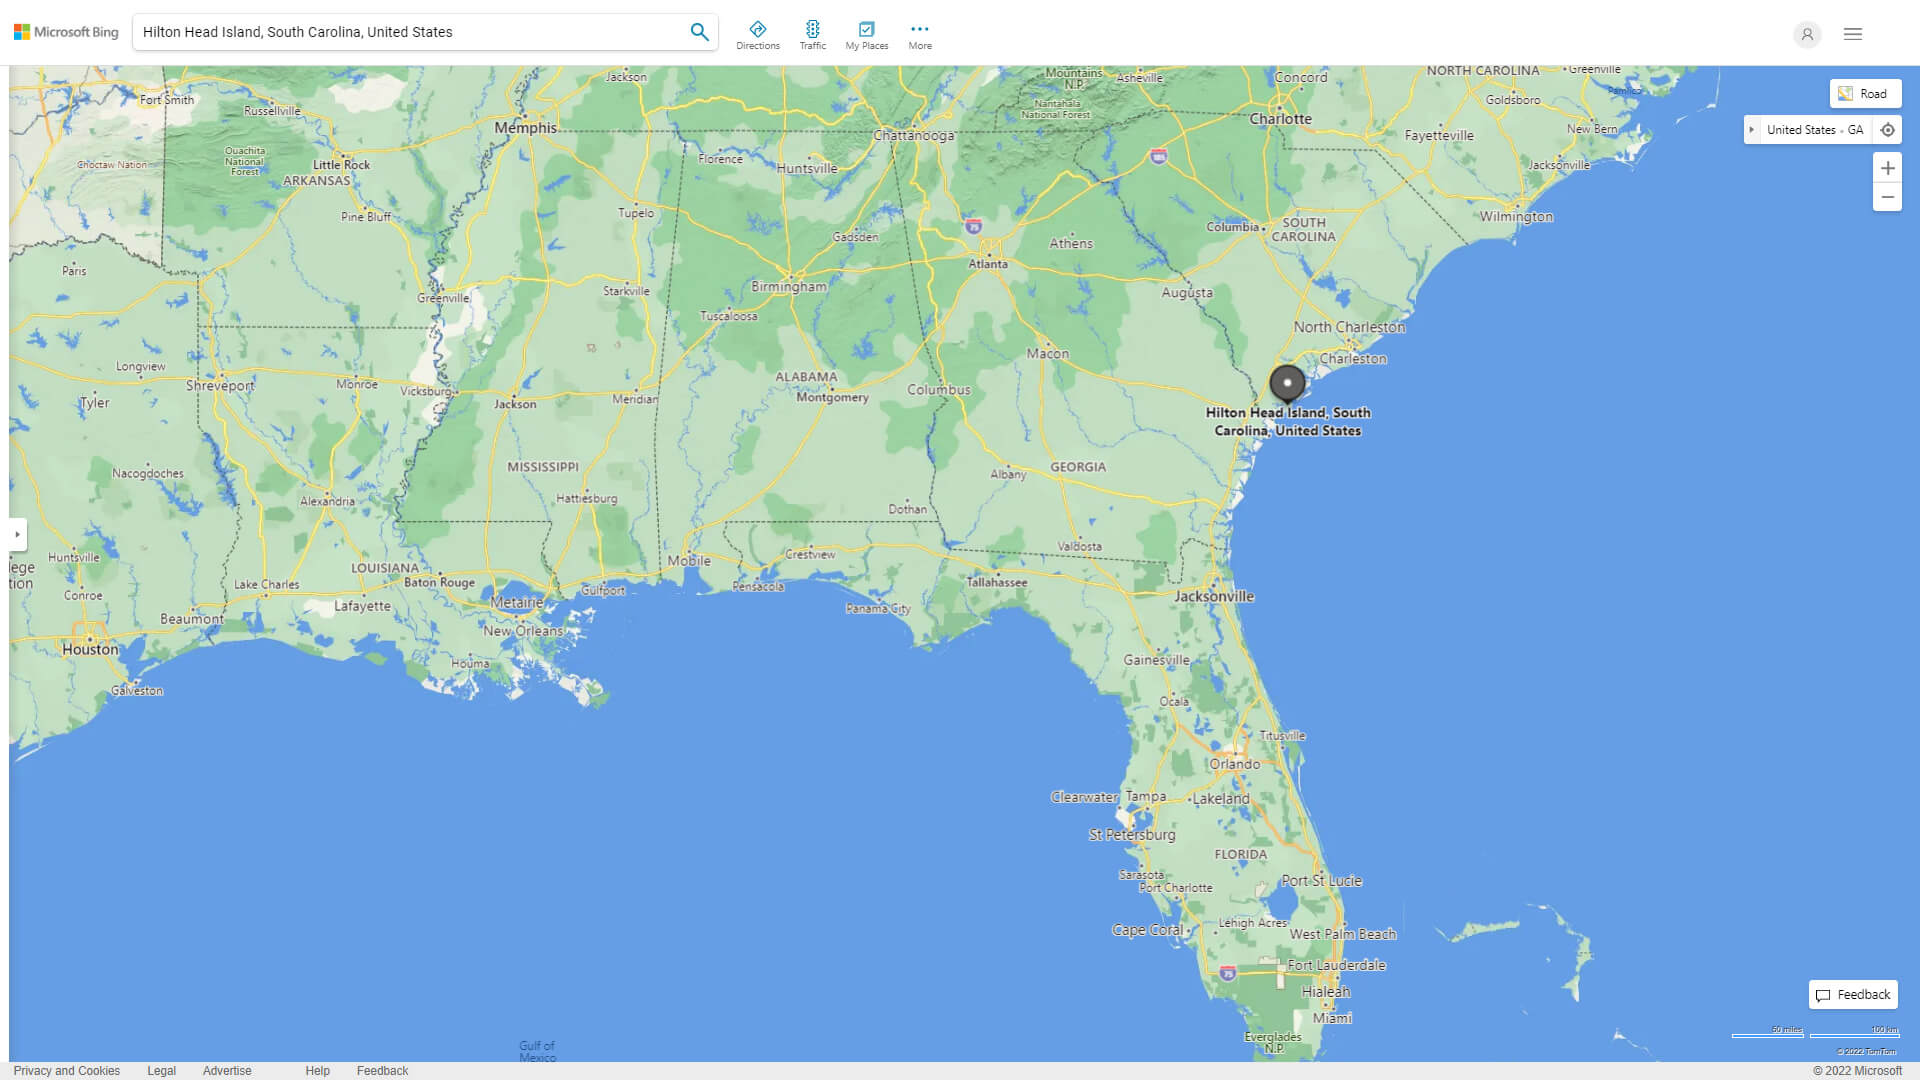This screenshot has height=1080, width=1920.
Task: Expand the collapsed left side panel
Action: (18, 535)
